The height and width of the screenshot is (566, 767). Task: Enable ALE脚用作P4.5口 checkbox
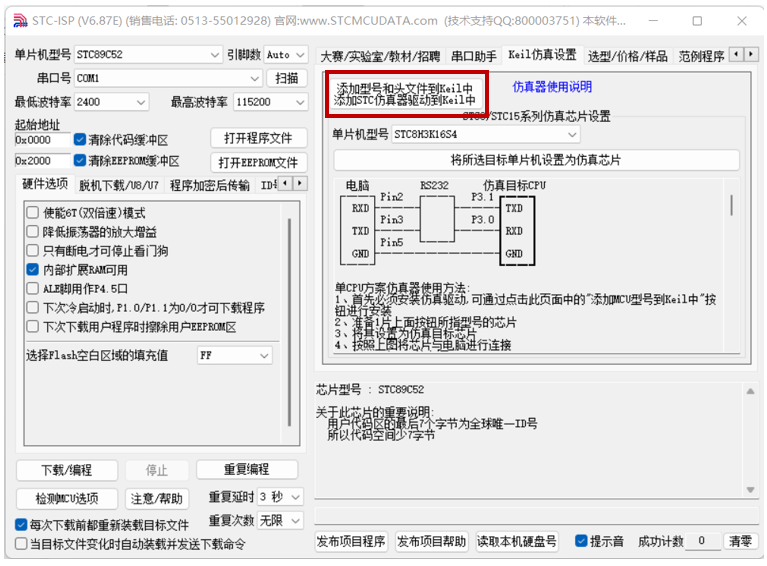click(32, 289)
